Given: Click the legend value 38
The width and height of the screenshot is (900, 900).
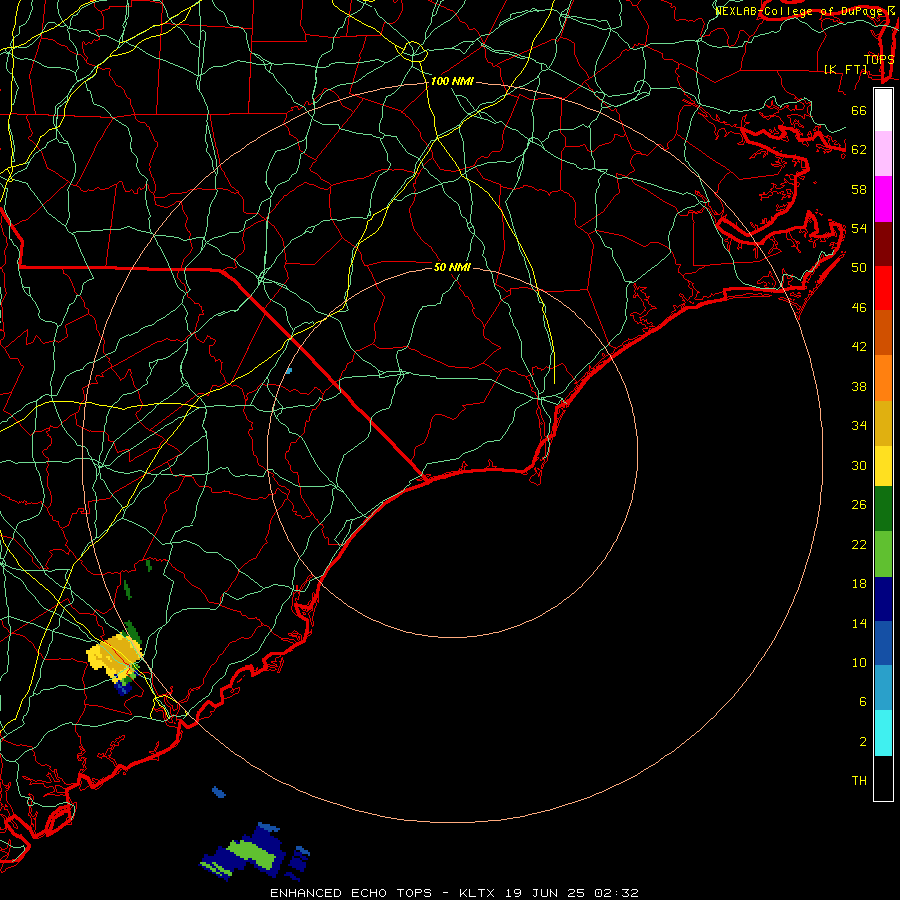Looking at the screenshot, I should click(859, 386).
